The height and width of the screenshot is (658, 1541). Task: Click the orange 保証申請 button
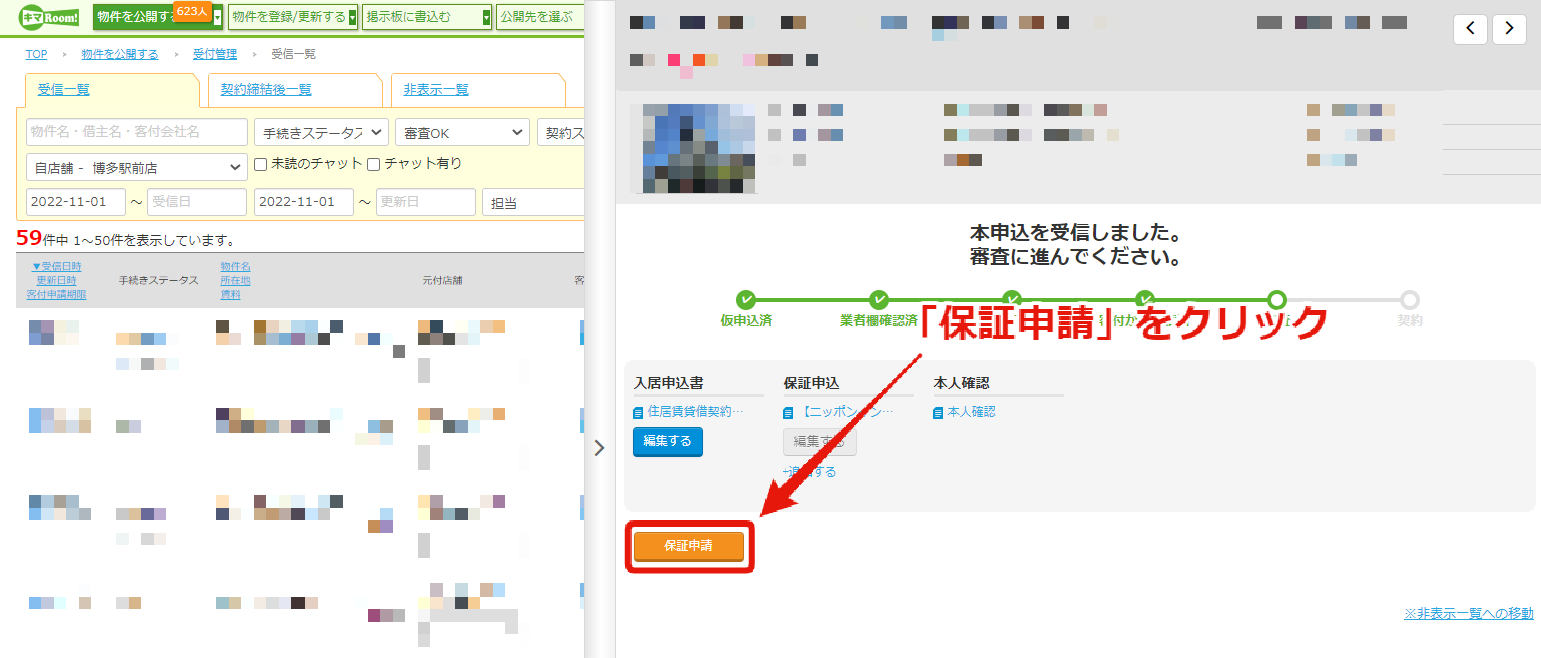pyautogui.click(x=689, y=546)
